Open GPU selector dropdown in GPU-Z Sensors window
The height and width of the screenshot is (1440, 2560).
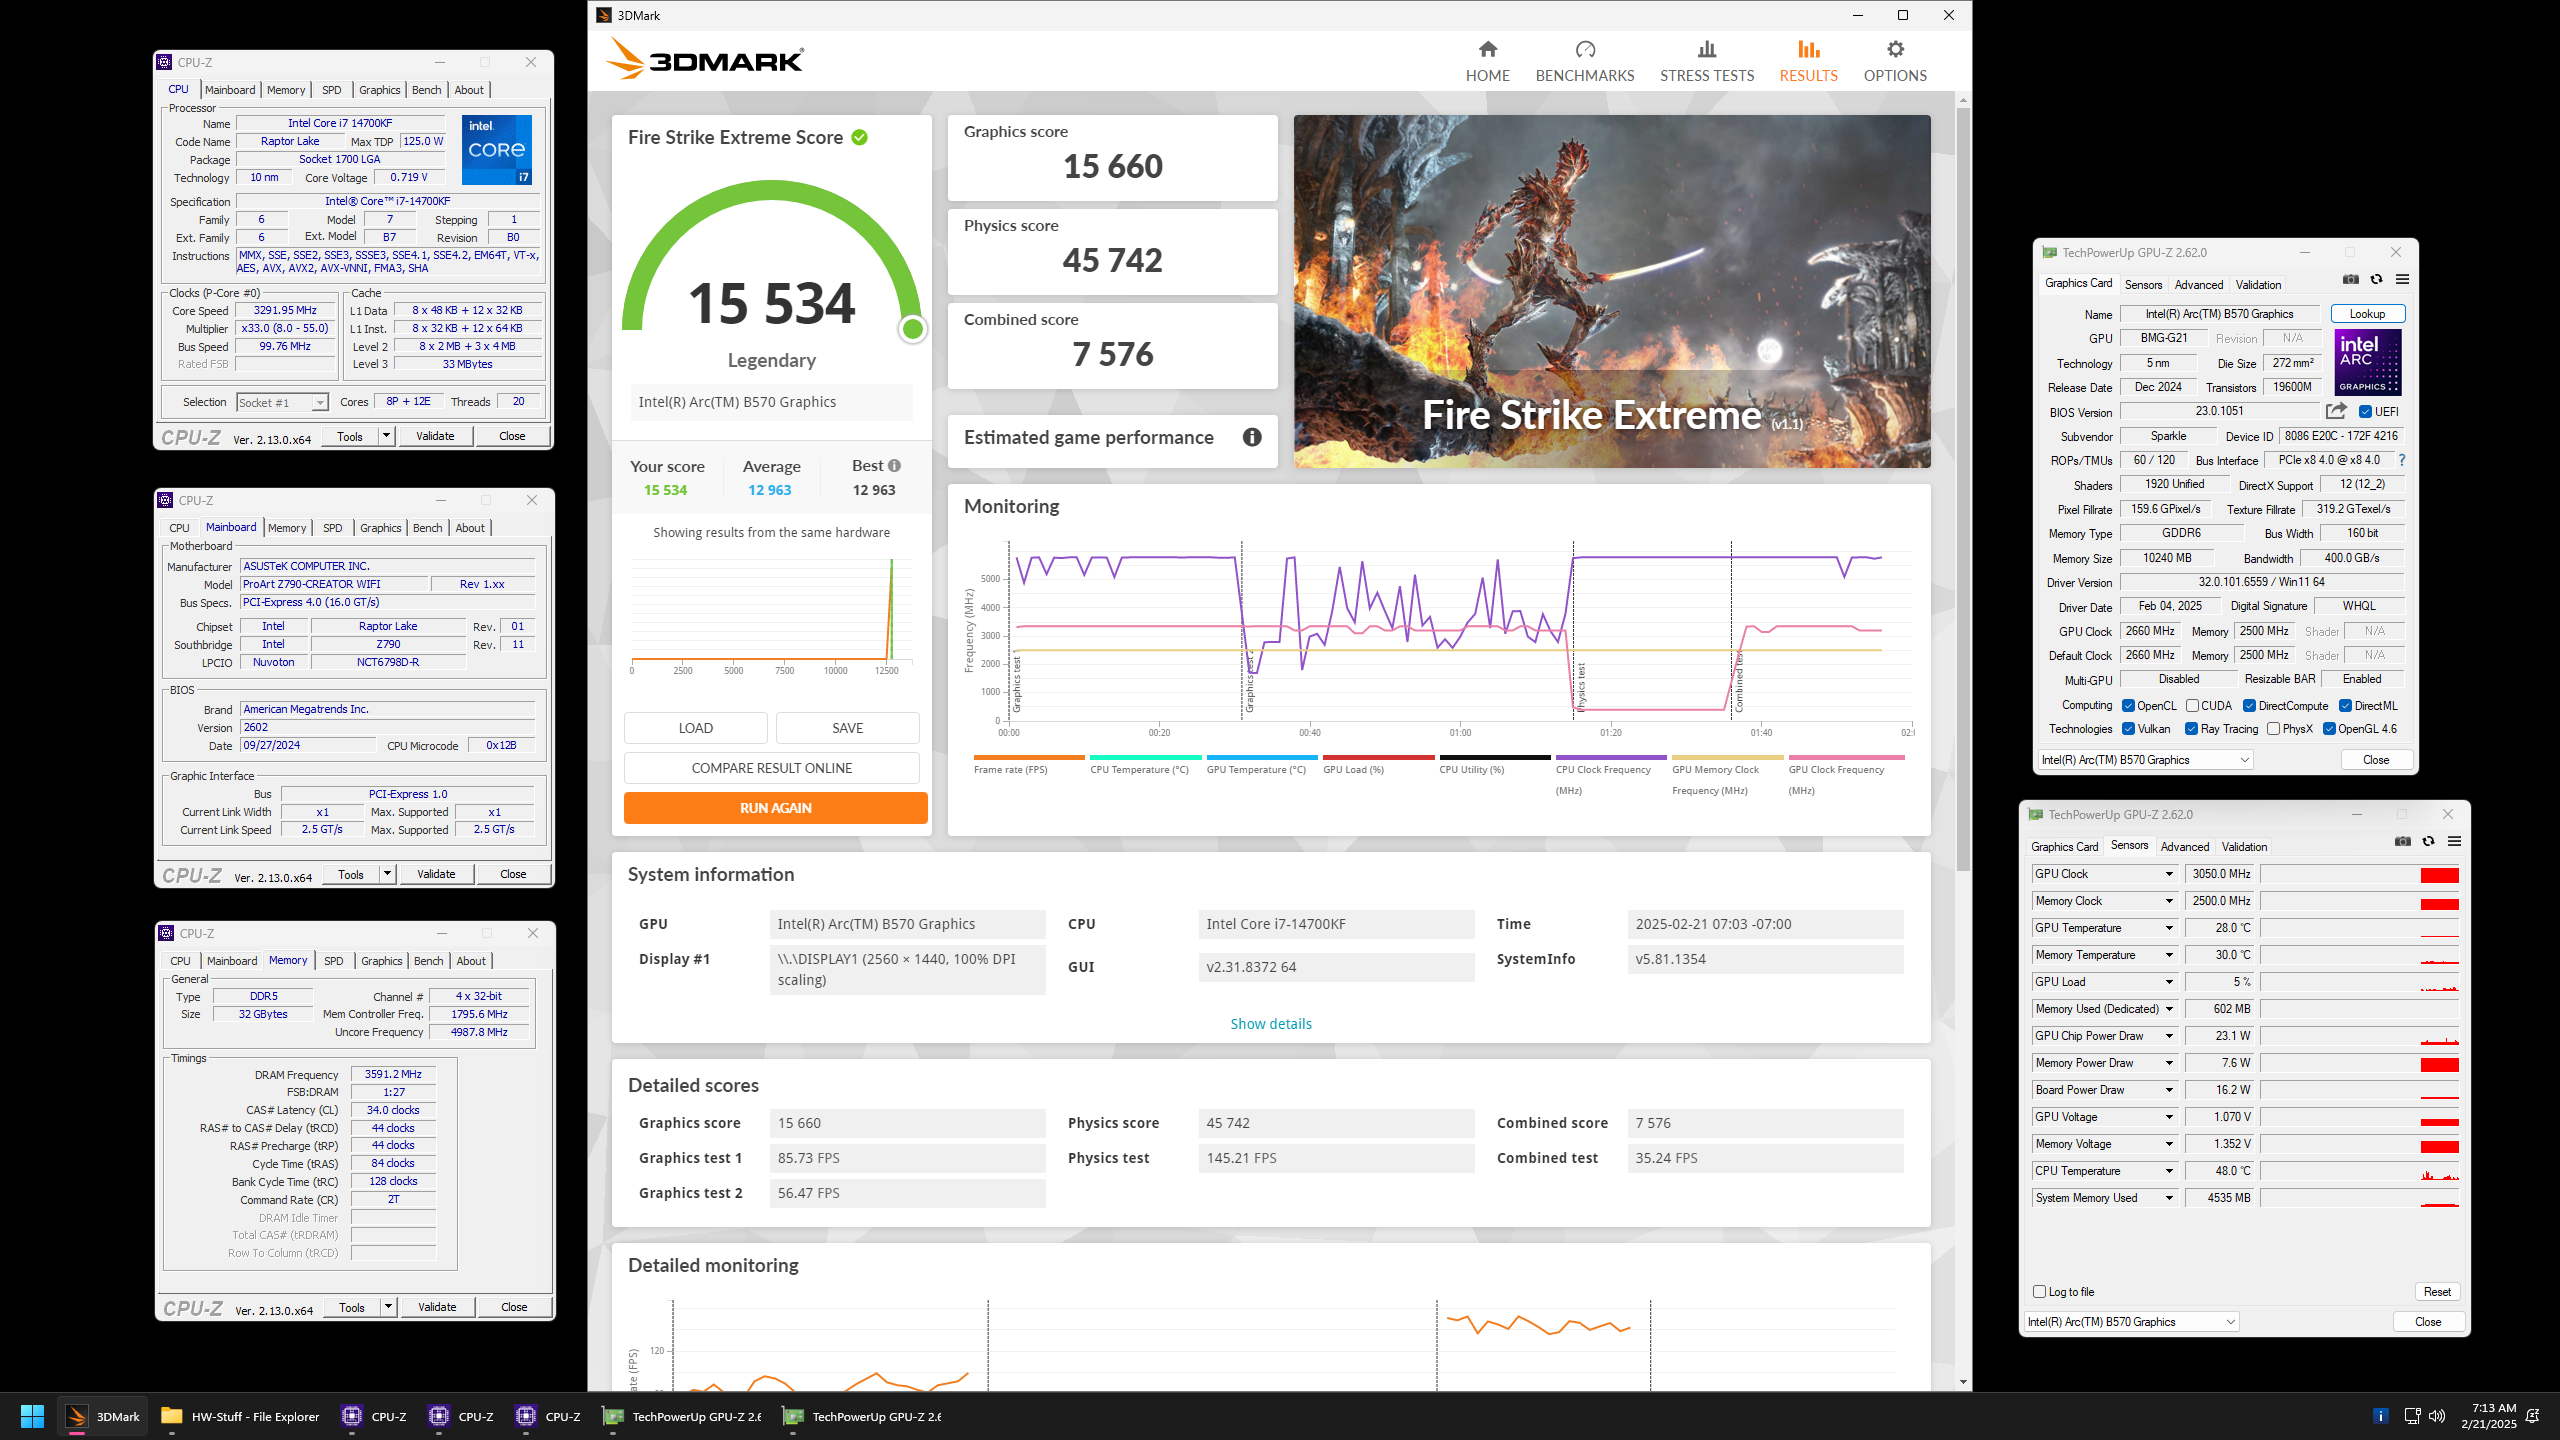(x=2131, y=1322)
